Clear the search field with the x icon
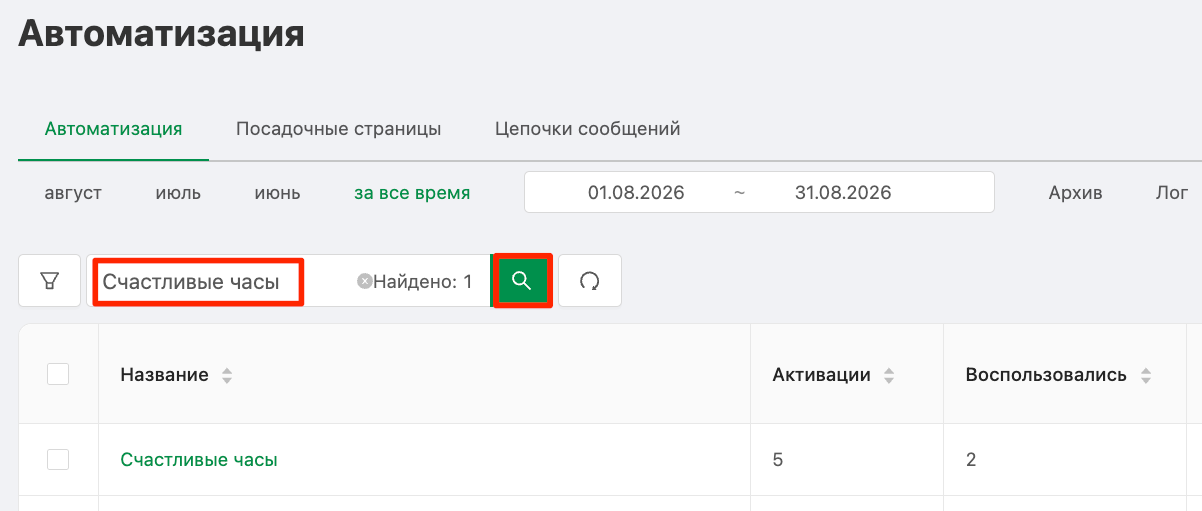Screen dimensions: 1202x511 click(364, 282)
